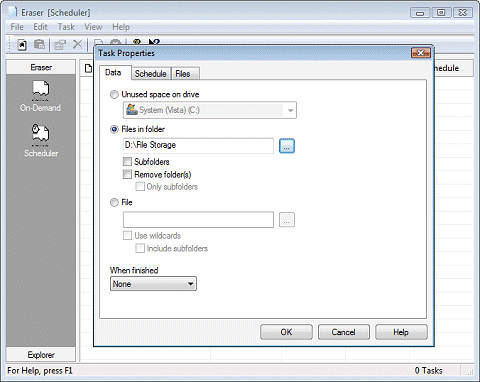480x382 pixels.
Task: Click the OK button
Action: (286, 332)
